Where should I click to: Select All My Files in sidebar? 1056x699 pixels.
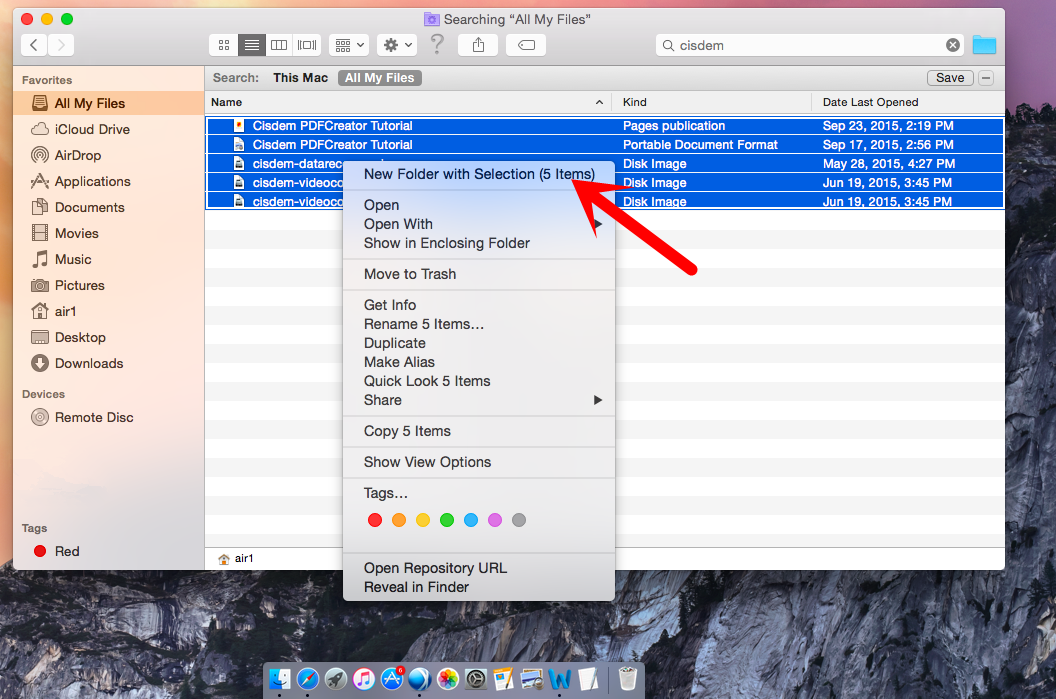[108, 103]
